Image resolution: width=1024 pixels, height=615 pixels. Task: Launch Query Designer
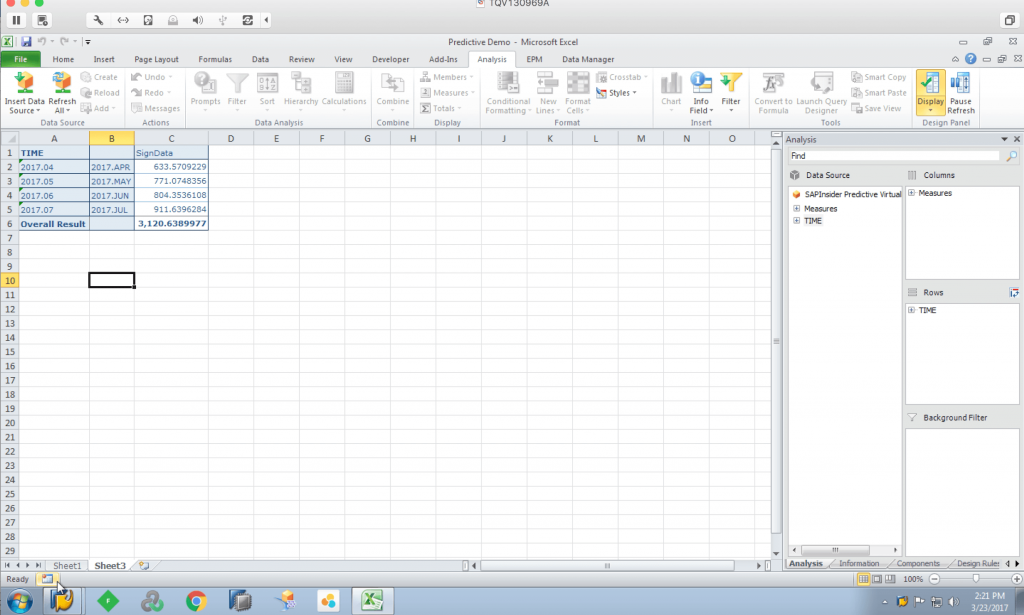[822, 93]
